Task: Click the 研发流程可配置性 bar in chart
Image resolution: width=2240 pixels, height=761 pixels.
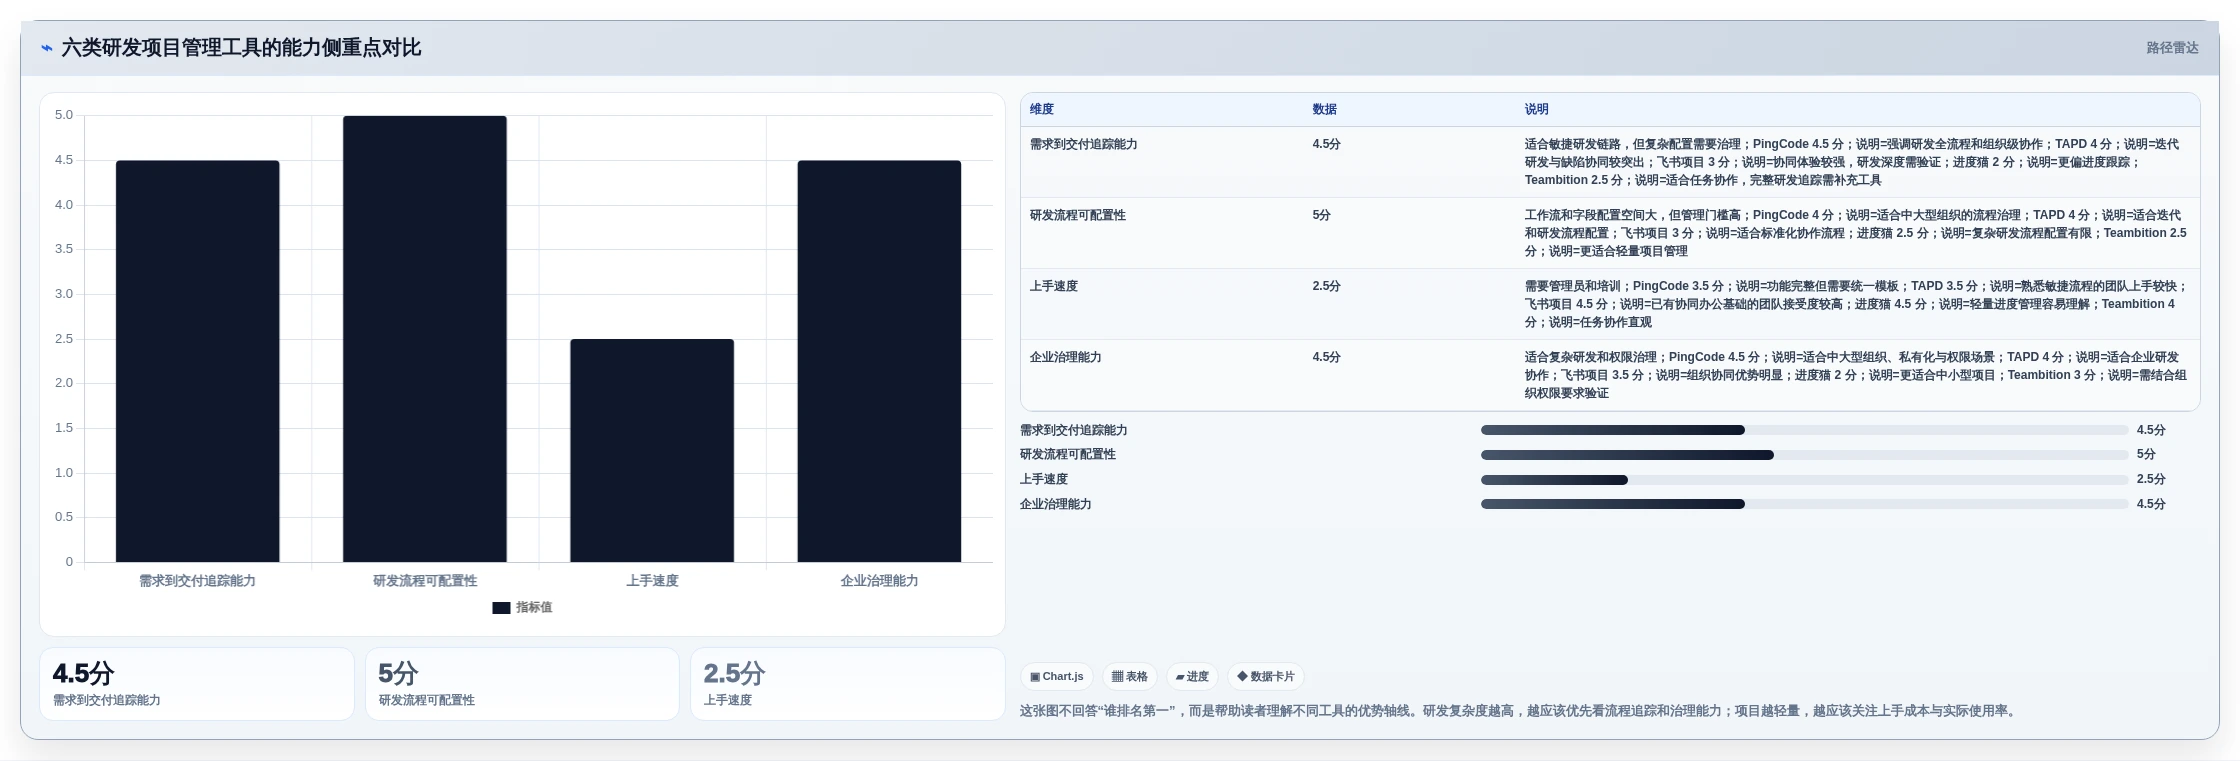Action: click(425, 339)
